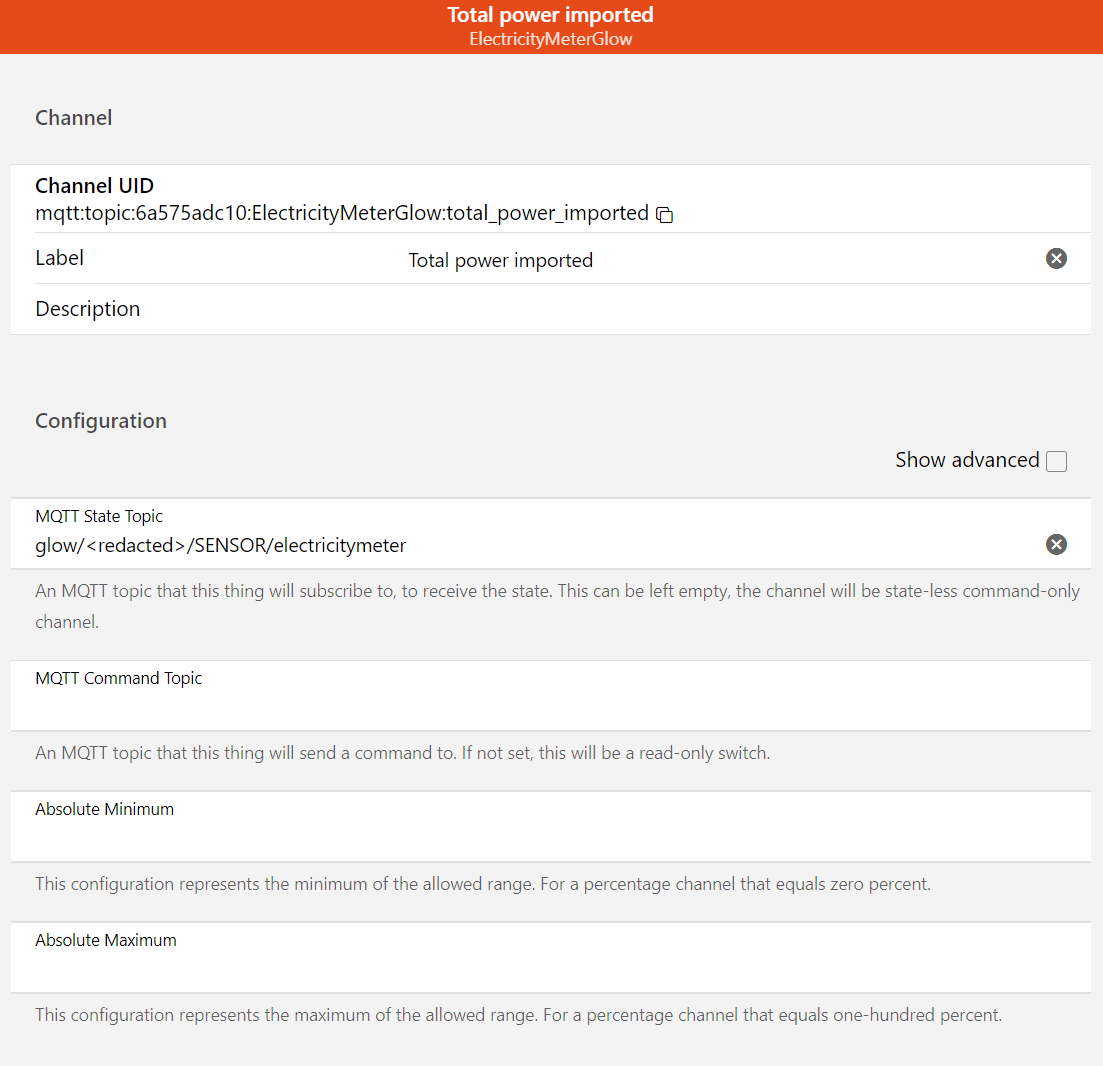The height and width of the screenshot is (1066, 1103).
Task: Clear the Label field with its X icon
Action: [x=1056, y=259]
